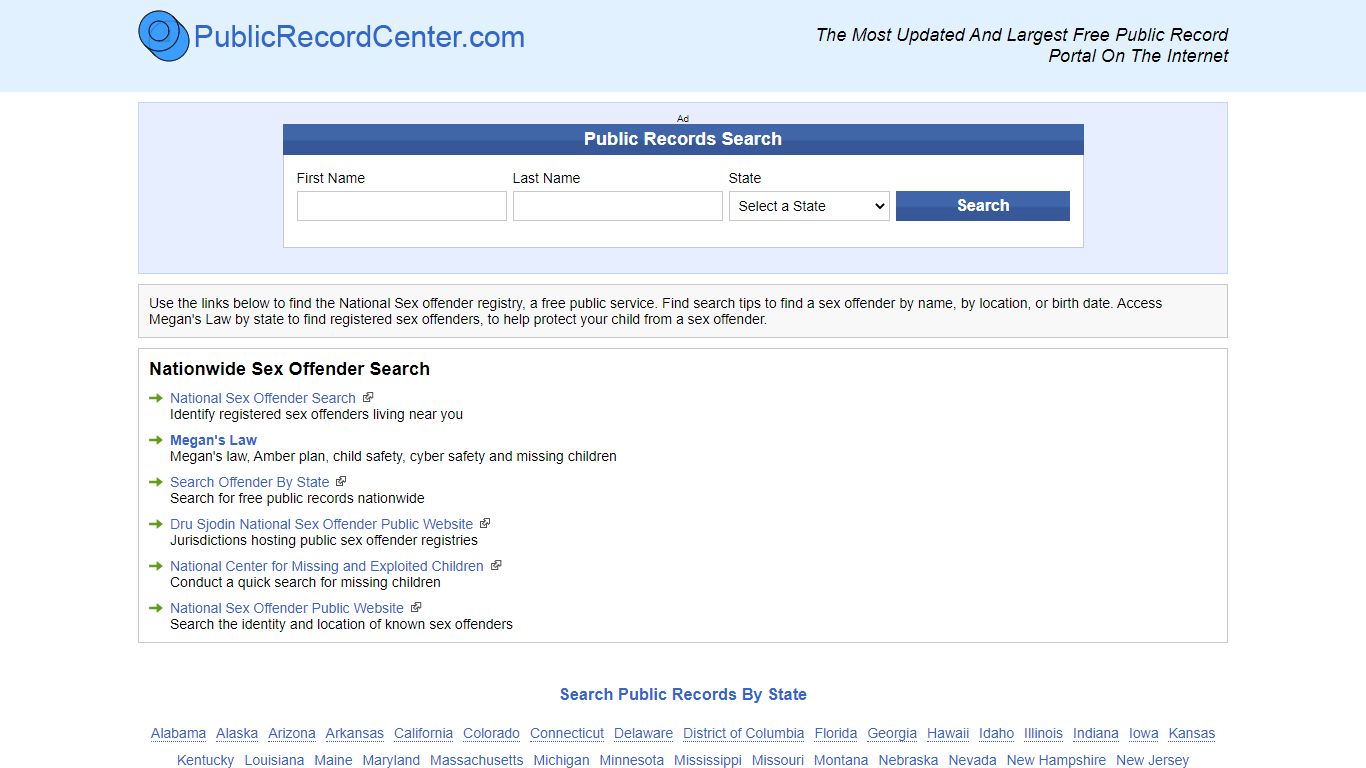Open the Select a State dropdown
Image resolution: width=1366 pixels, height=768 pixels.
[809, 206]
